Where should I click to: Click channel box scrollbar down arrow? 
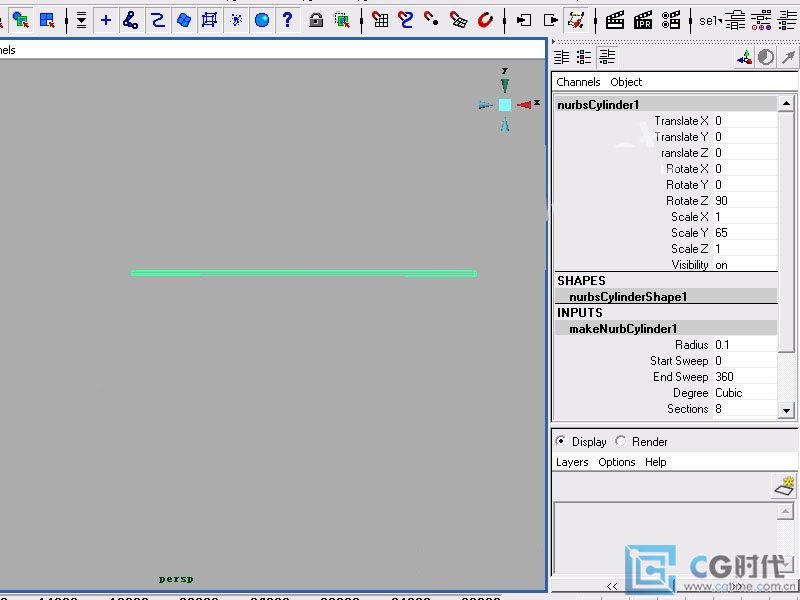tap(786, 410)
